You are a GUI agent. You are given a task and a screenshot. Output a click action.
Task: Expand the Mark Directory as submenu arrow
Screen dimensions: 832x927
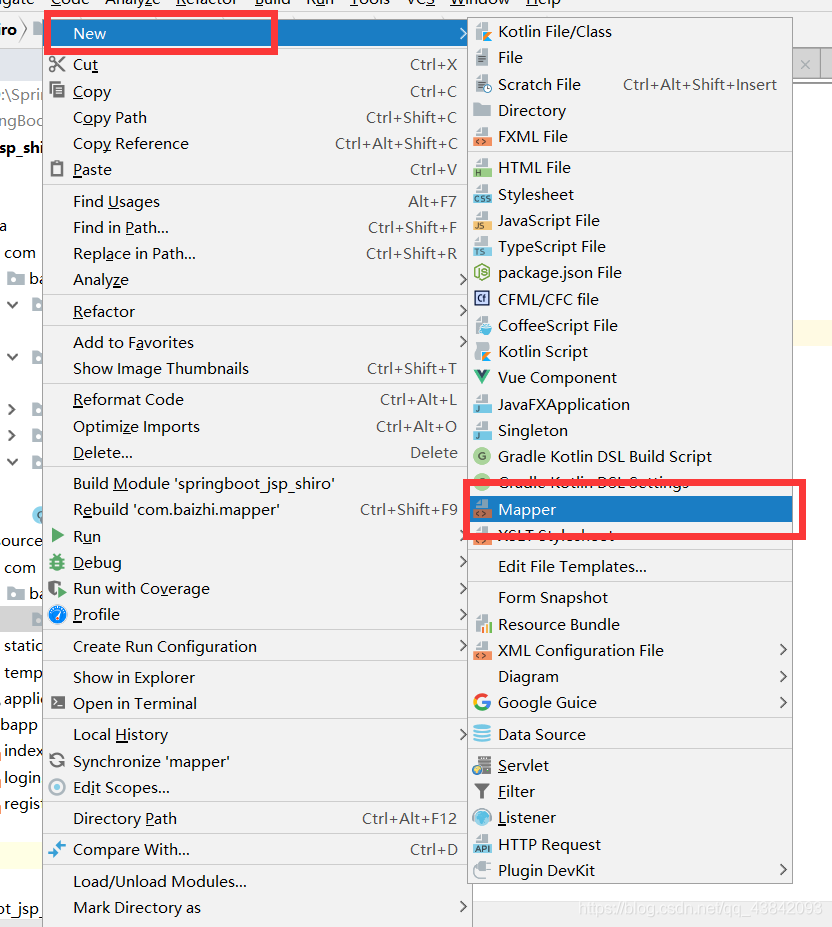[x=462, y=907]
